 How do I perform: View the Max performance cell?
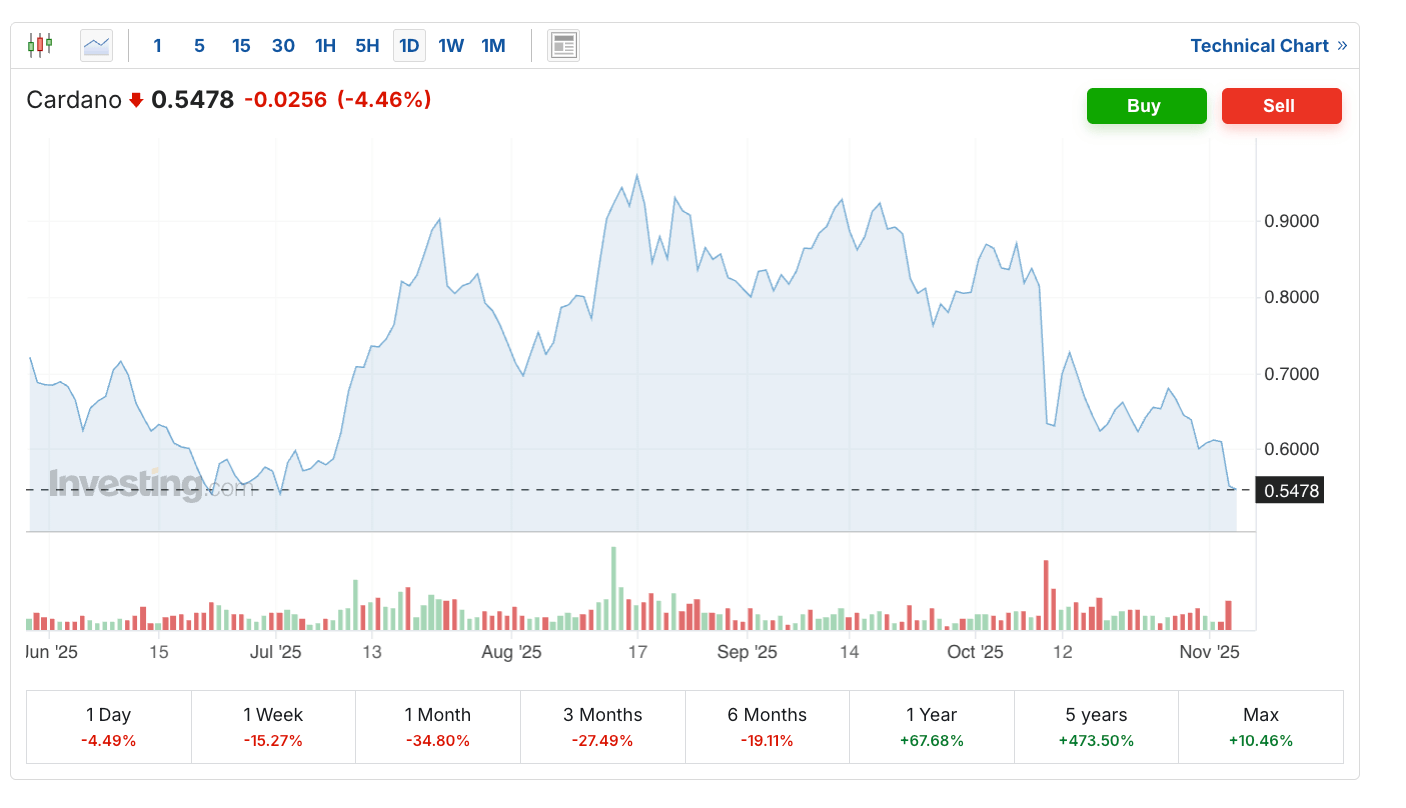[x=1260, y=726]
